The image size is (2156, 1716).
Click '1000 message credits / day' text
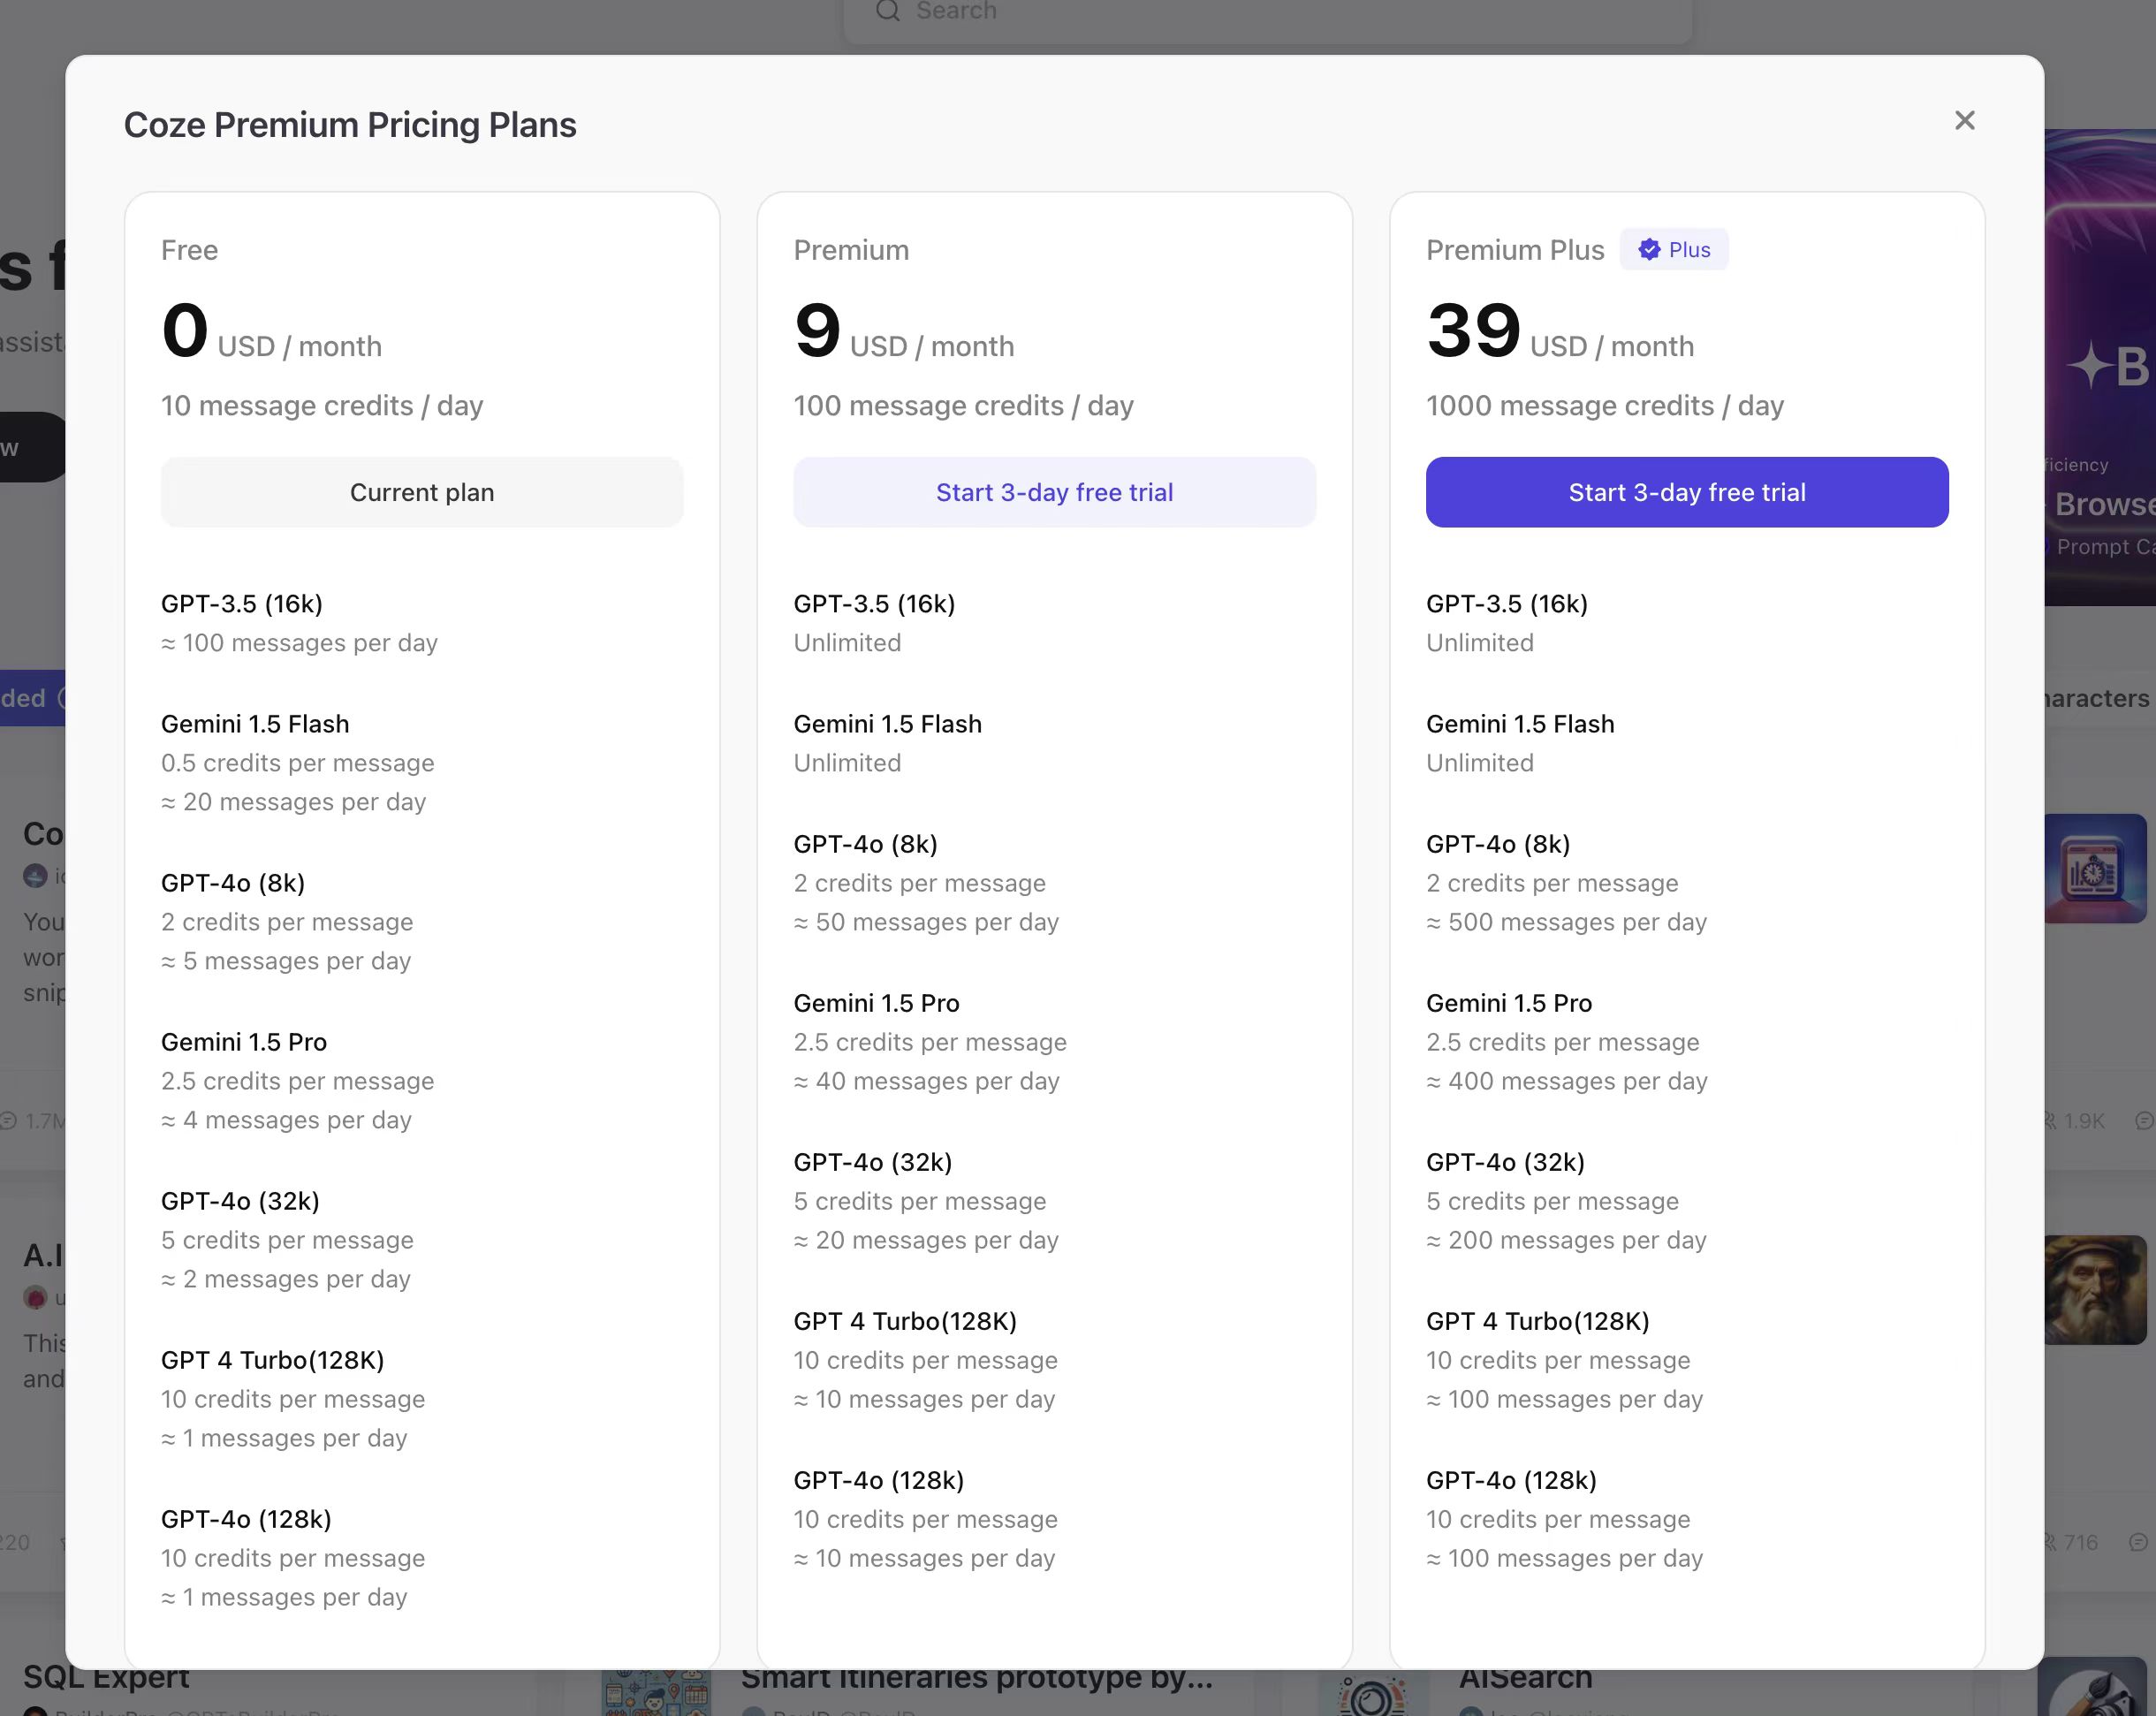tap(1605, 406)
